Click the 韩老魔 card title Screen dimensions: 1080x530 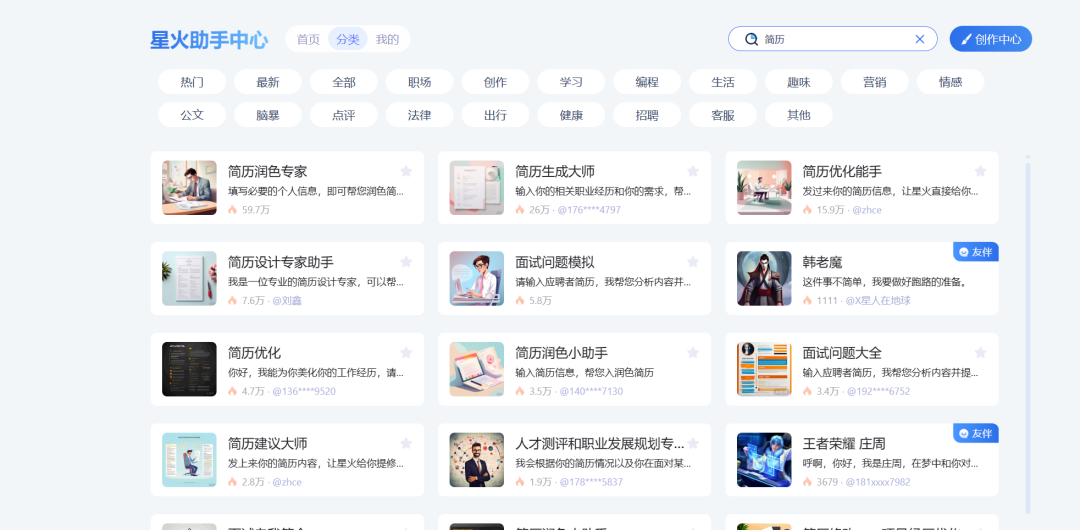[822, 263]
